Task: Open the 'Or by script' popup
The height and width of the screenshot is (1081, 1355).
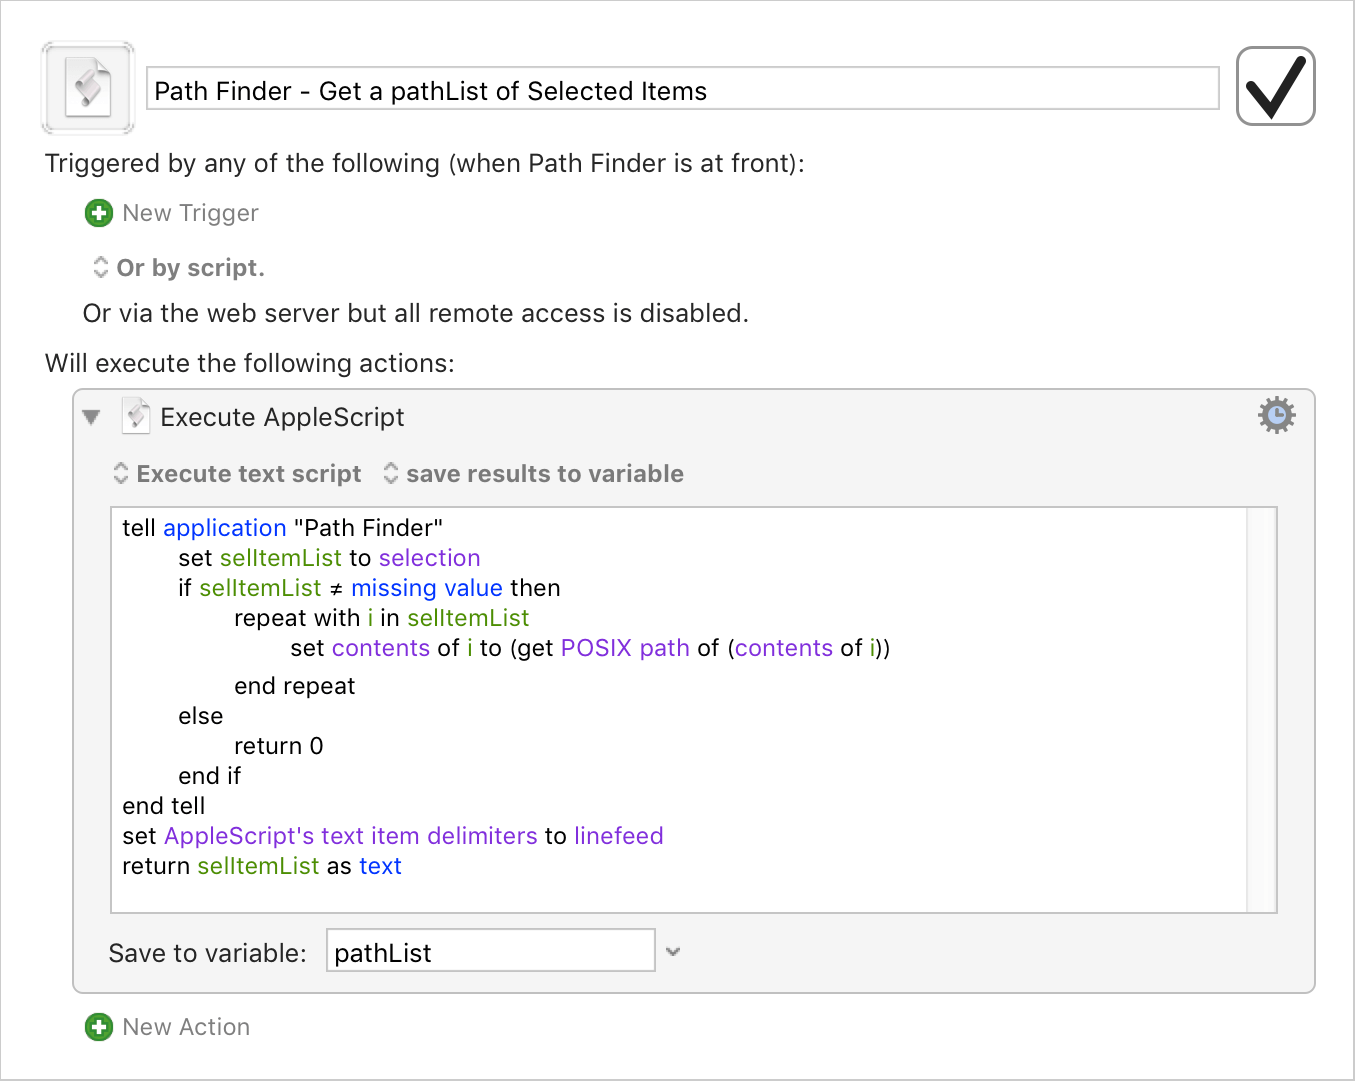Action: click(x=179, y=268)
